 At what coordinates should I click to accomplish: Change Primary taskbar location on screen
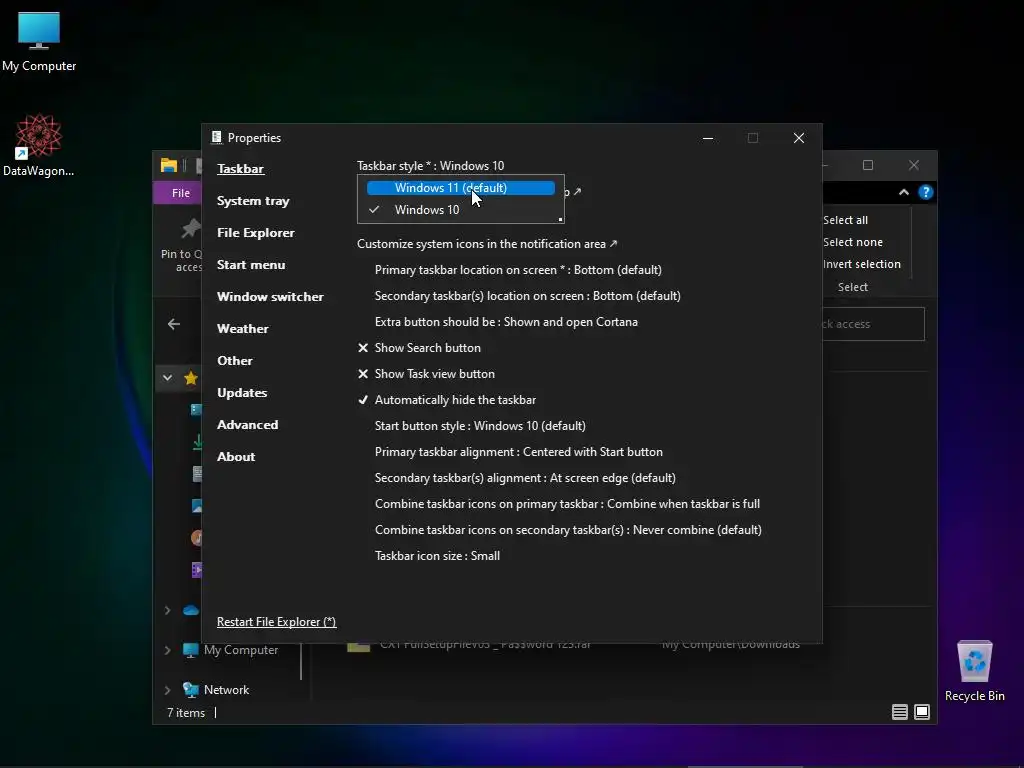(518, 270)
